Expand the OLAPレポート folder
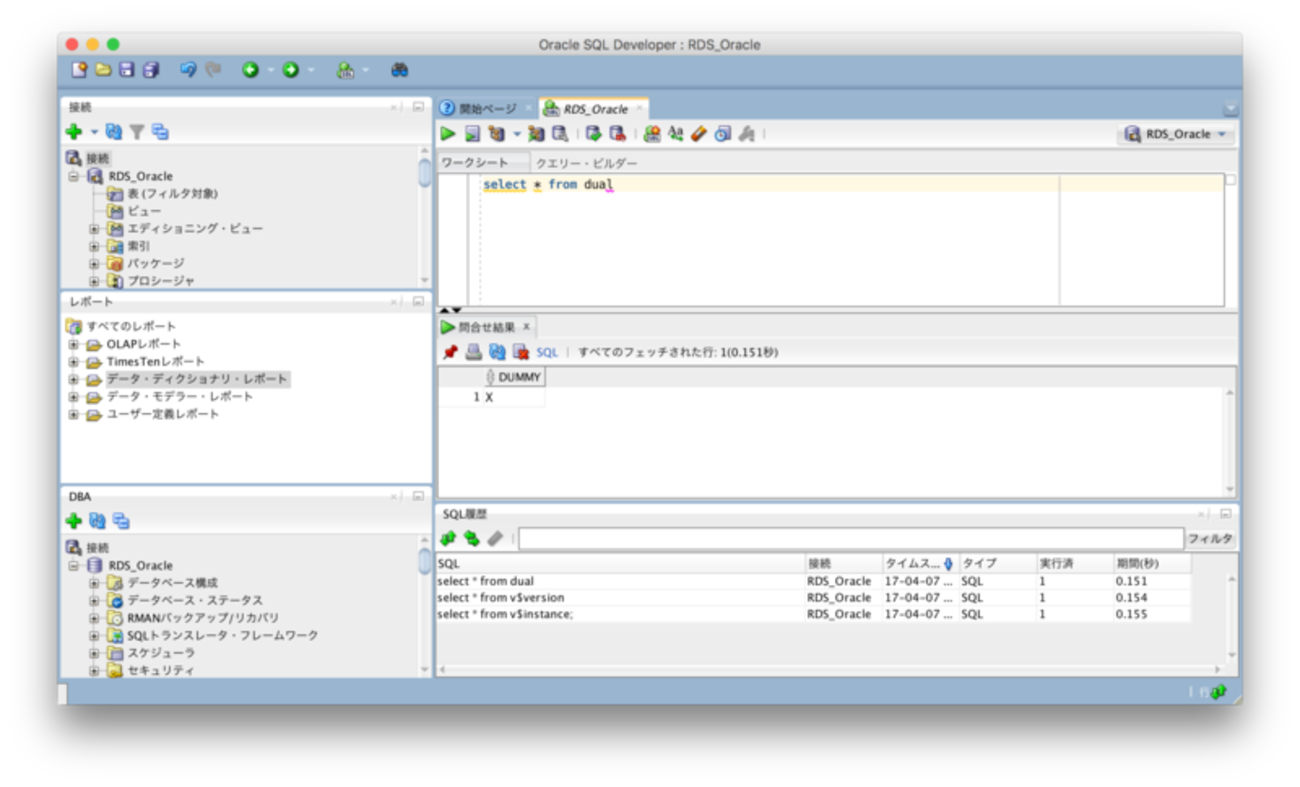This screenshot has width=1300, height=787. point(74,344)
